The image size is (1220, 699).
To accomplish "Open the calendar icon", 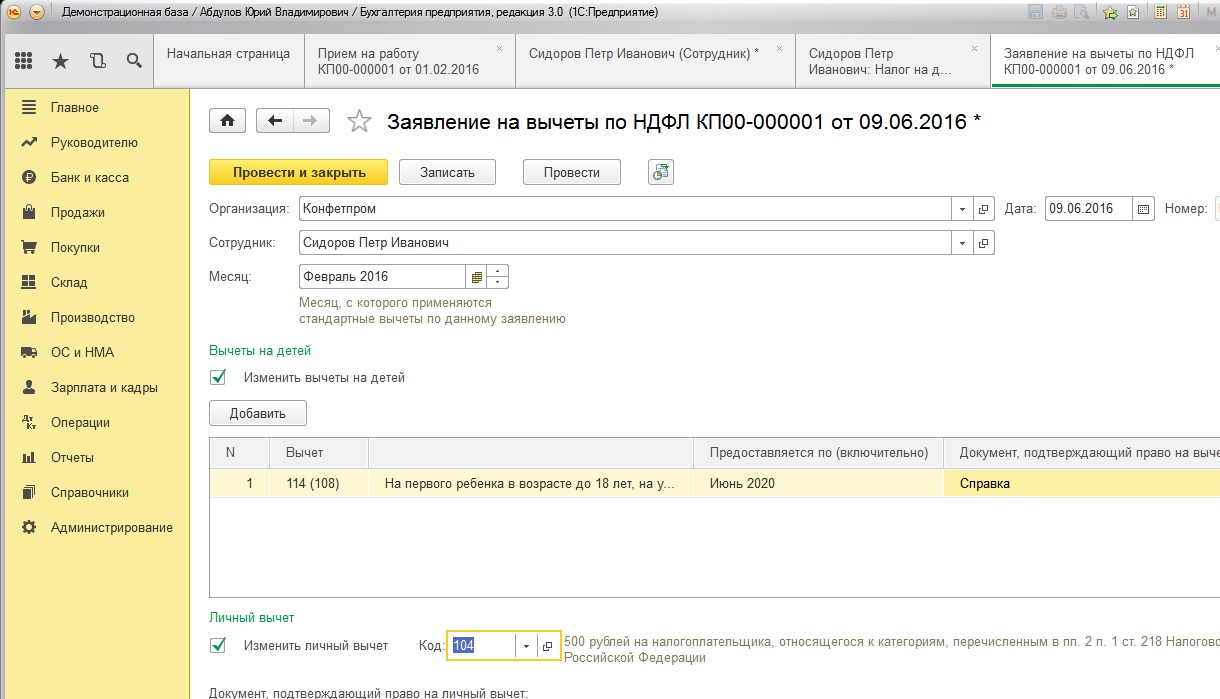I will pos(1184,13).
